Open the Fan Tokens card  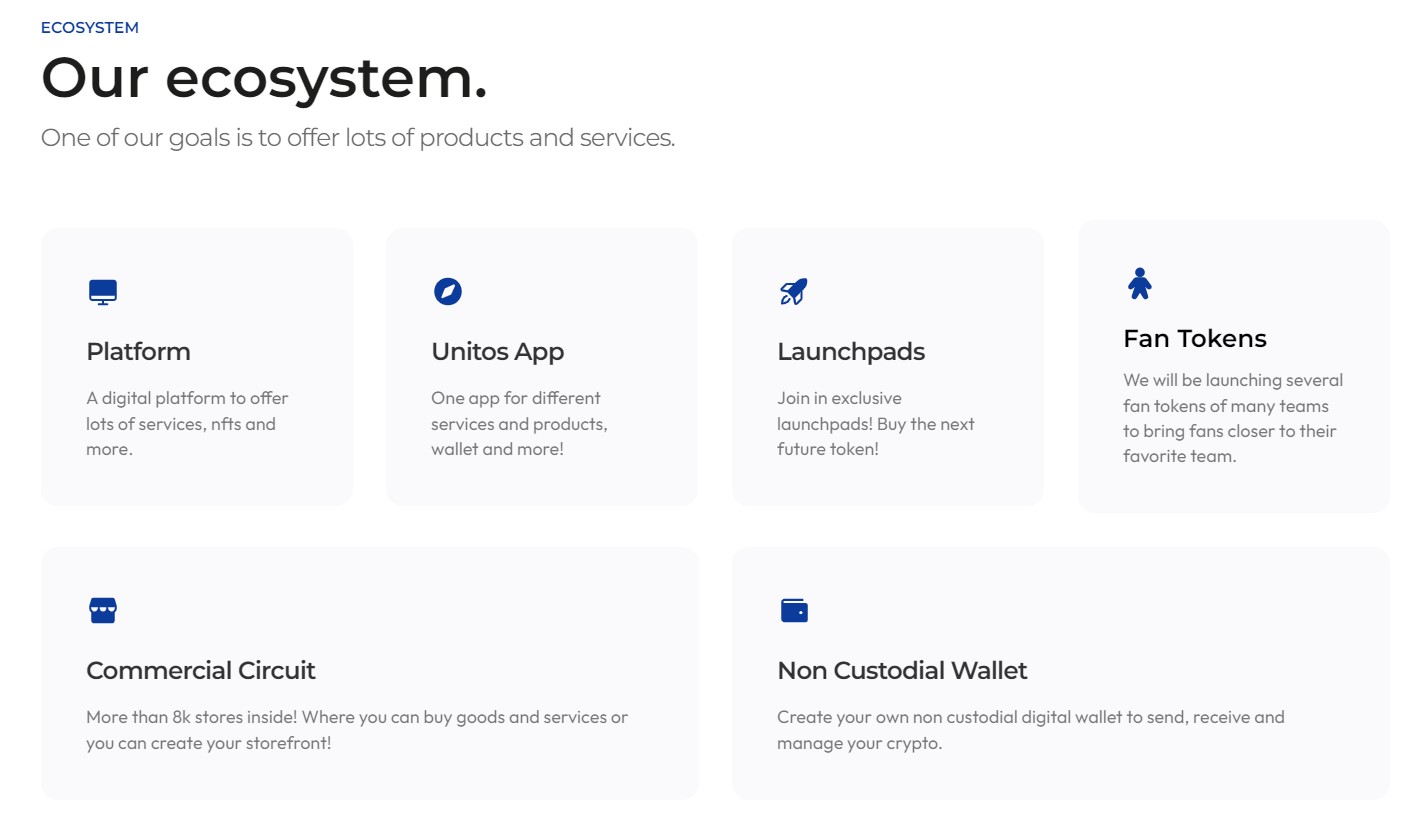click(x=1233, y=366)
